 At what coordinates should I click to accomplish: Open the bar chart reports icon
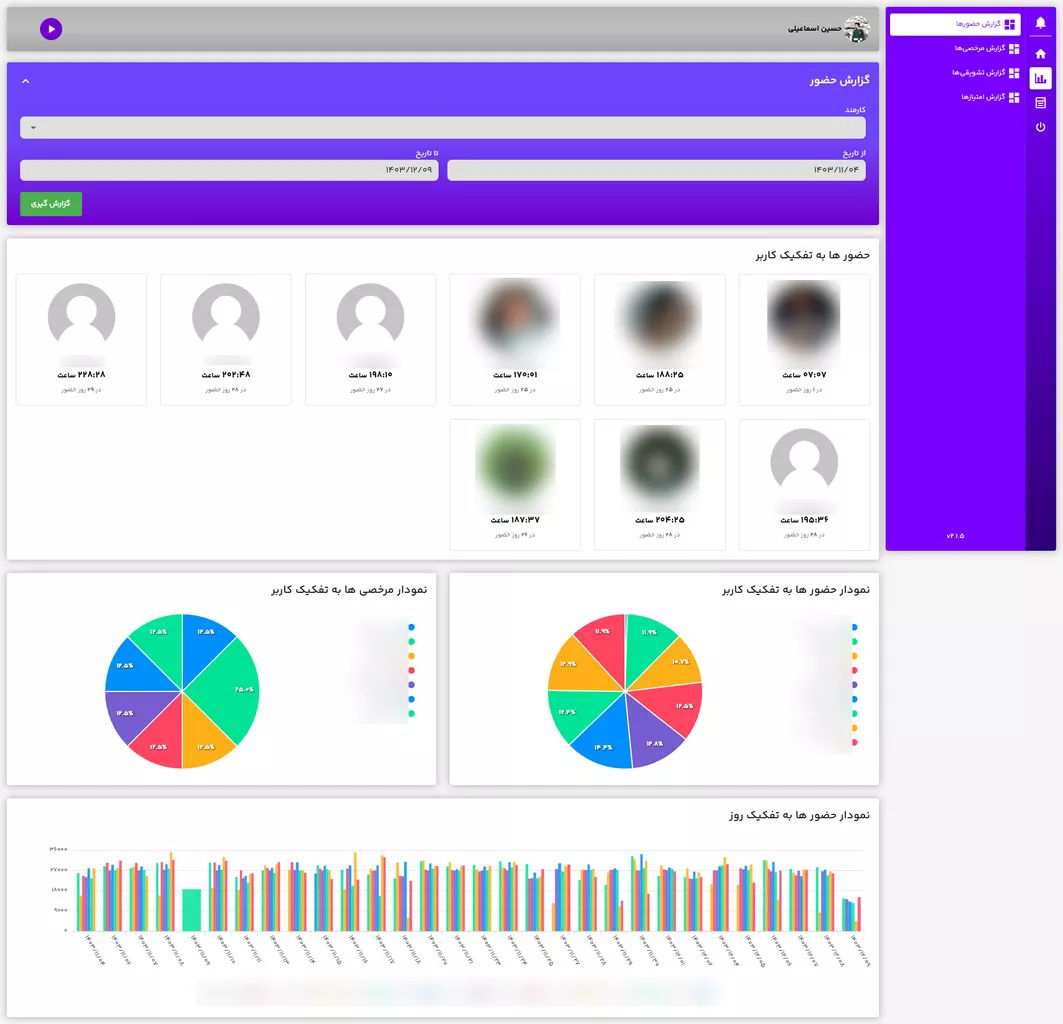(1040, 78)
